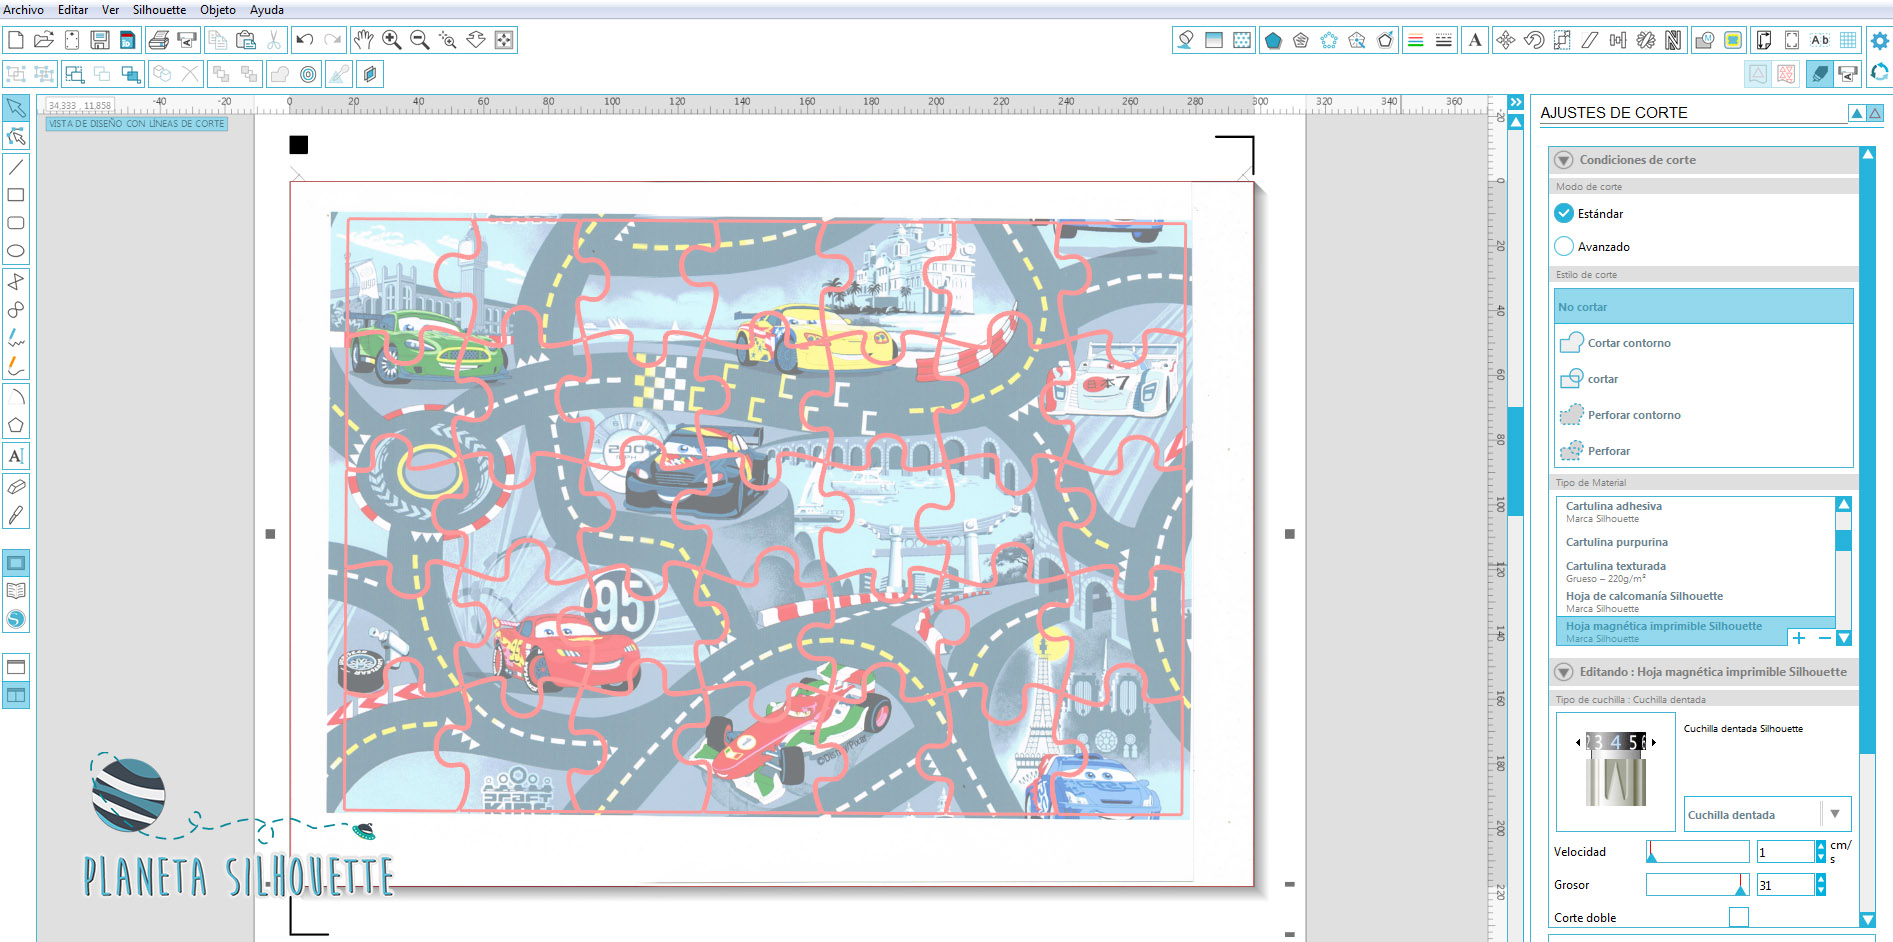The image size is (1893, 942).
Task: Select the arrow selection tool
Action: (16, 108)
